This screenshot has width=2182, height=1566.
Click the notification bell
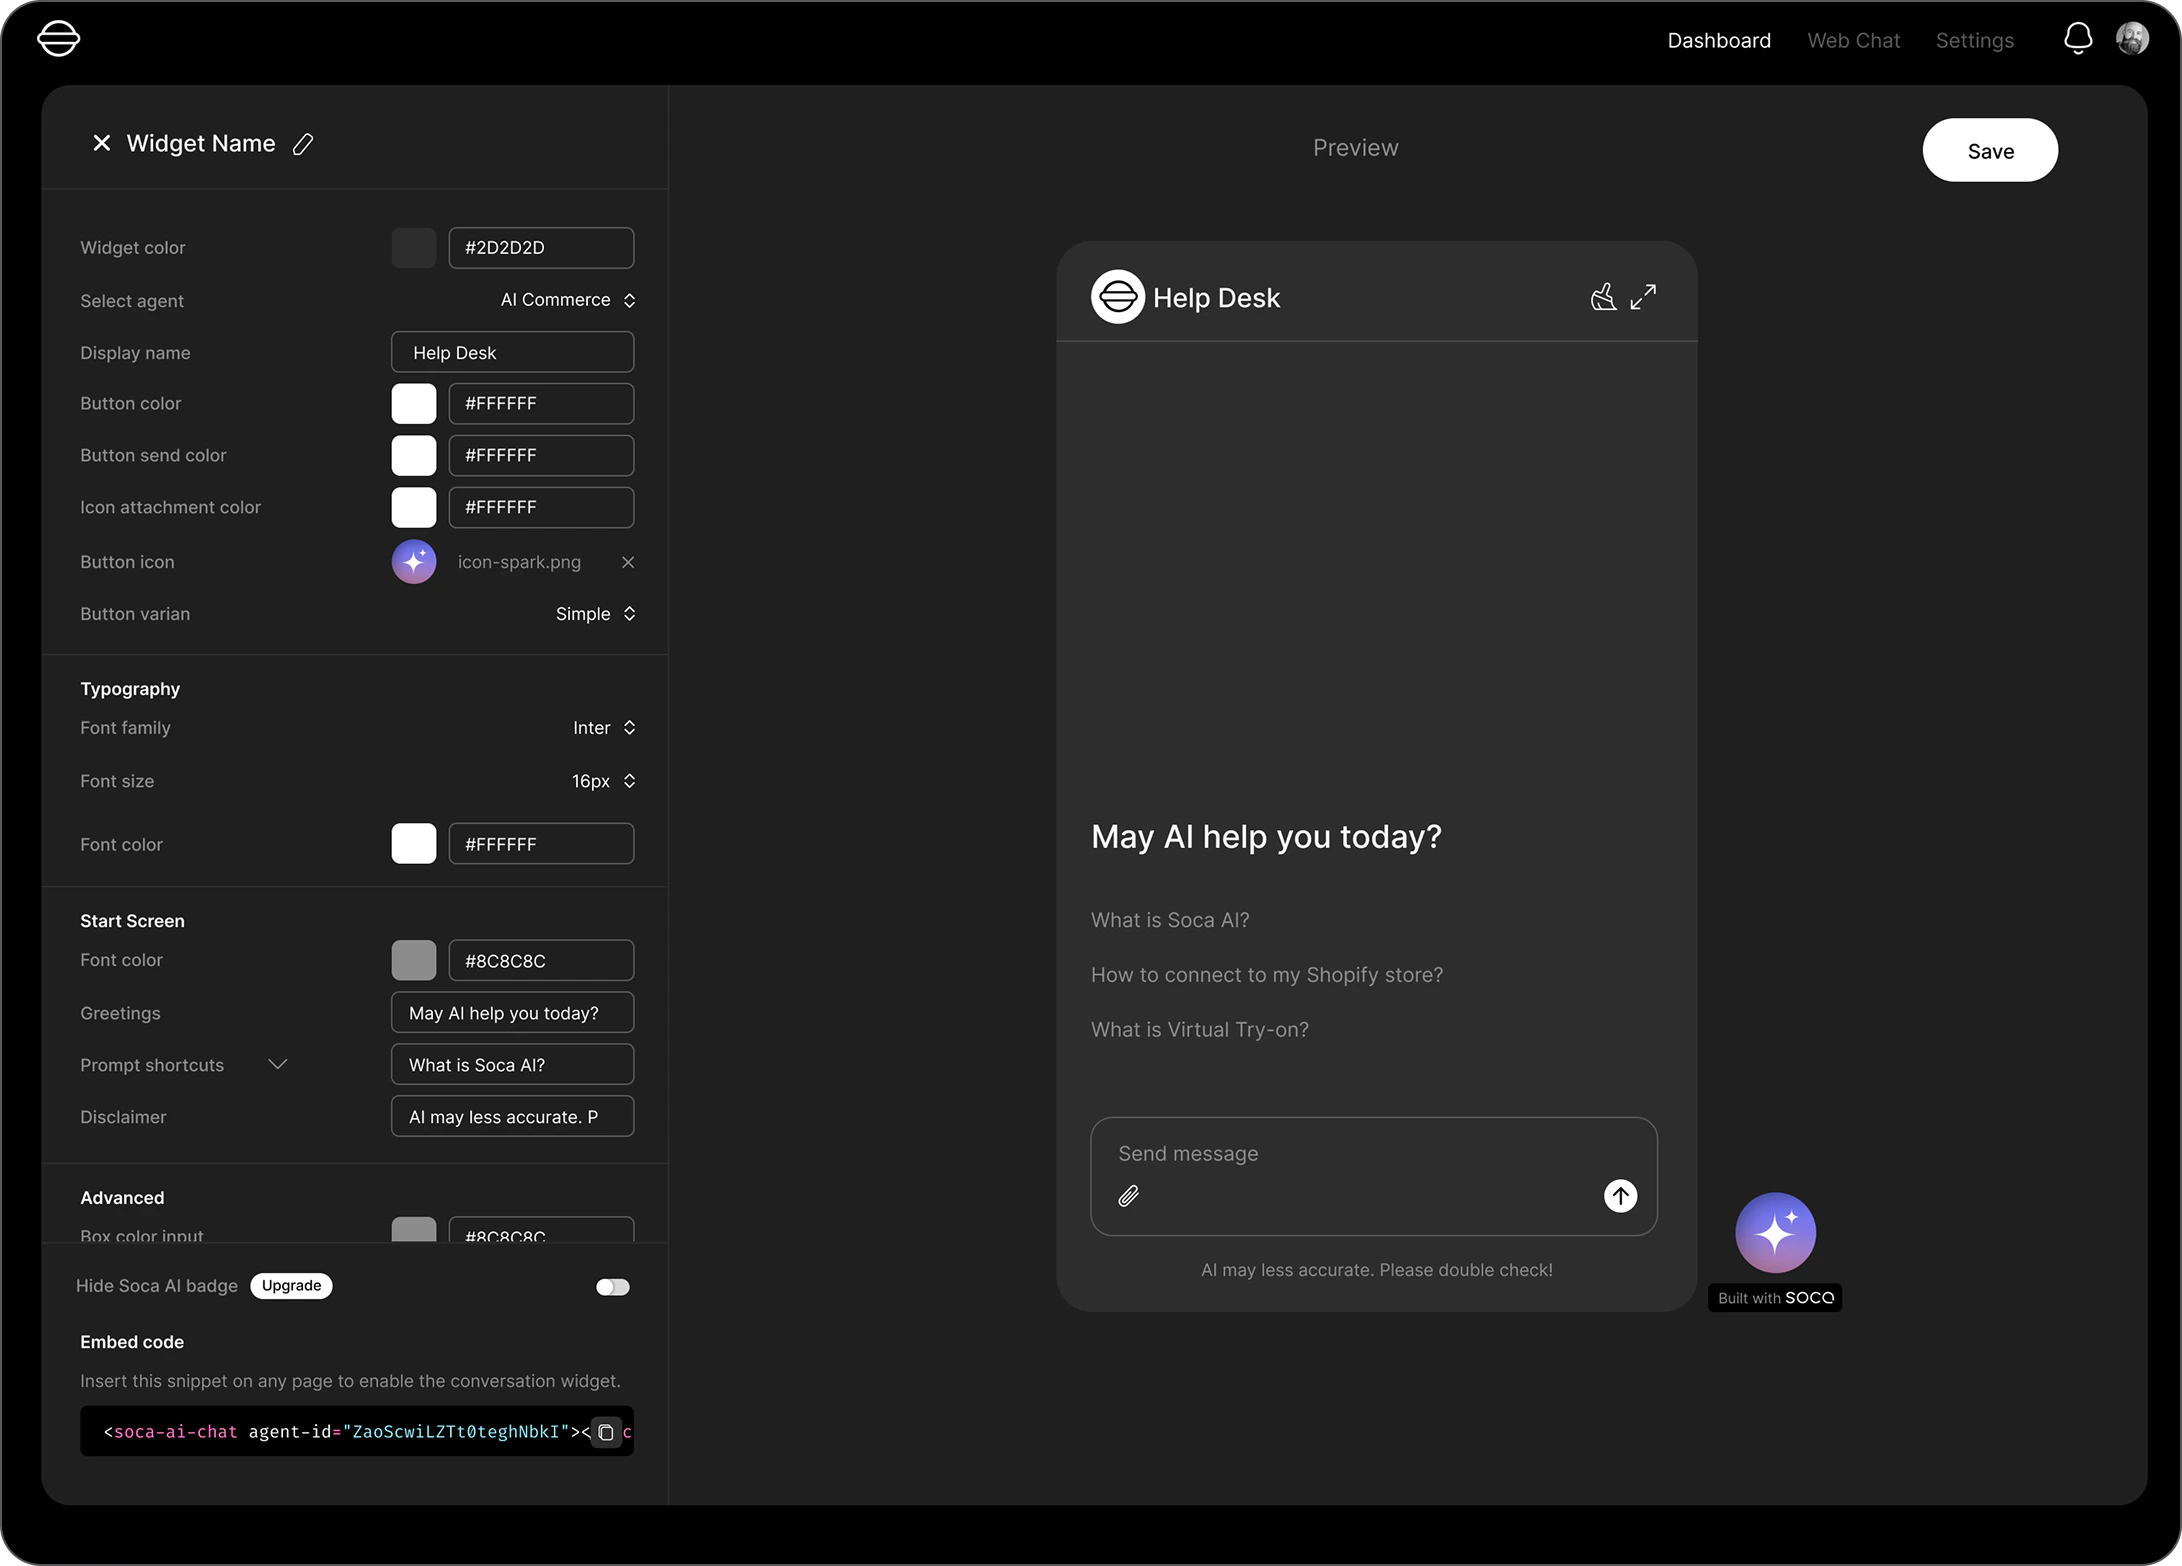coord(2077,38)
